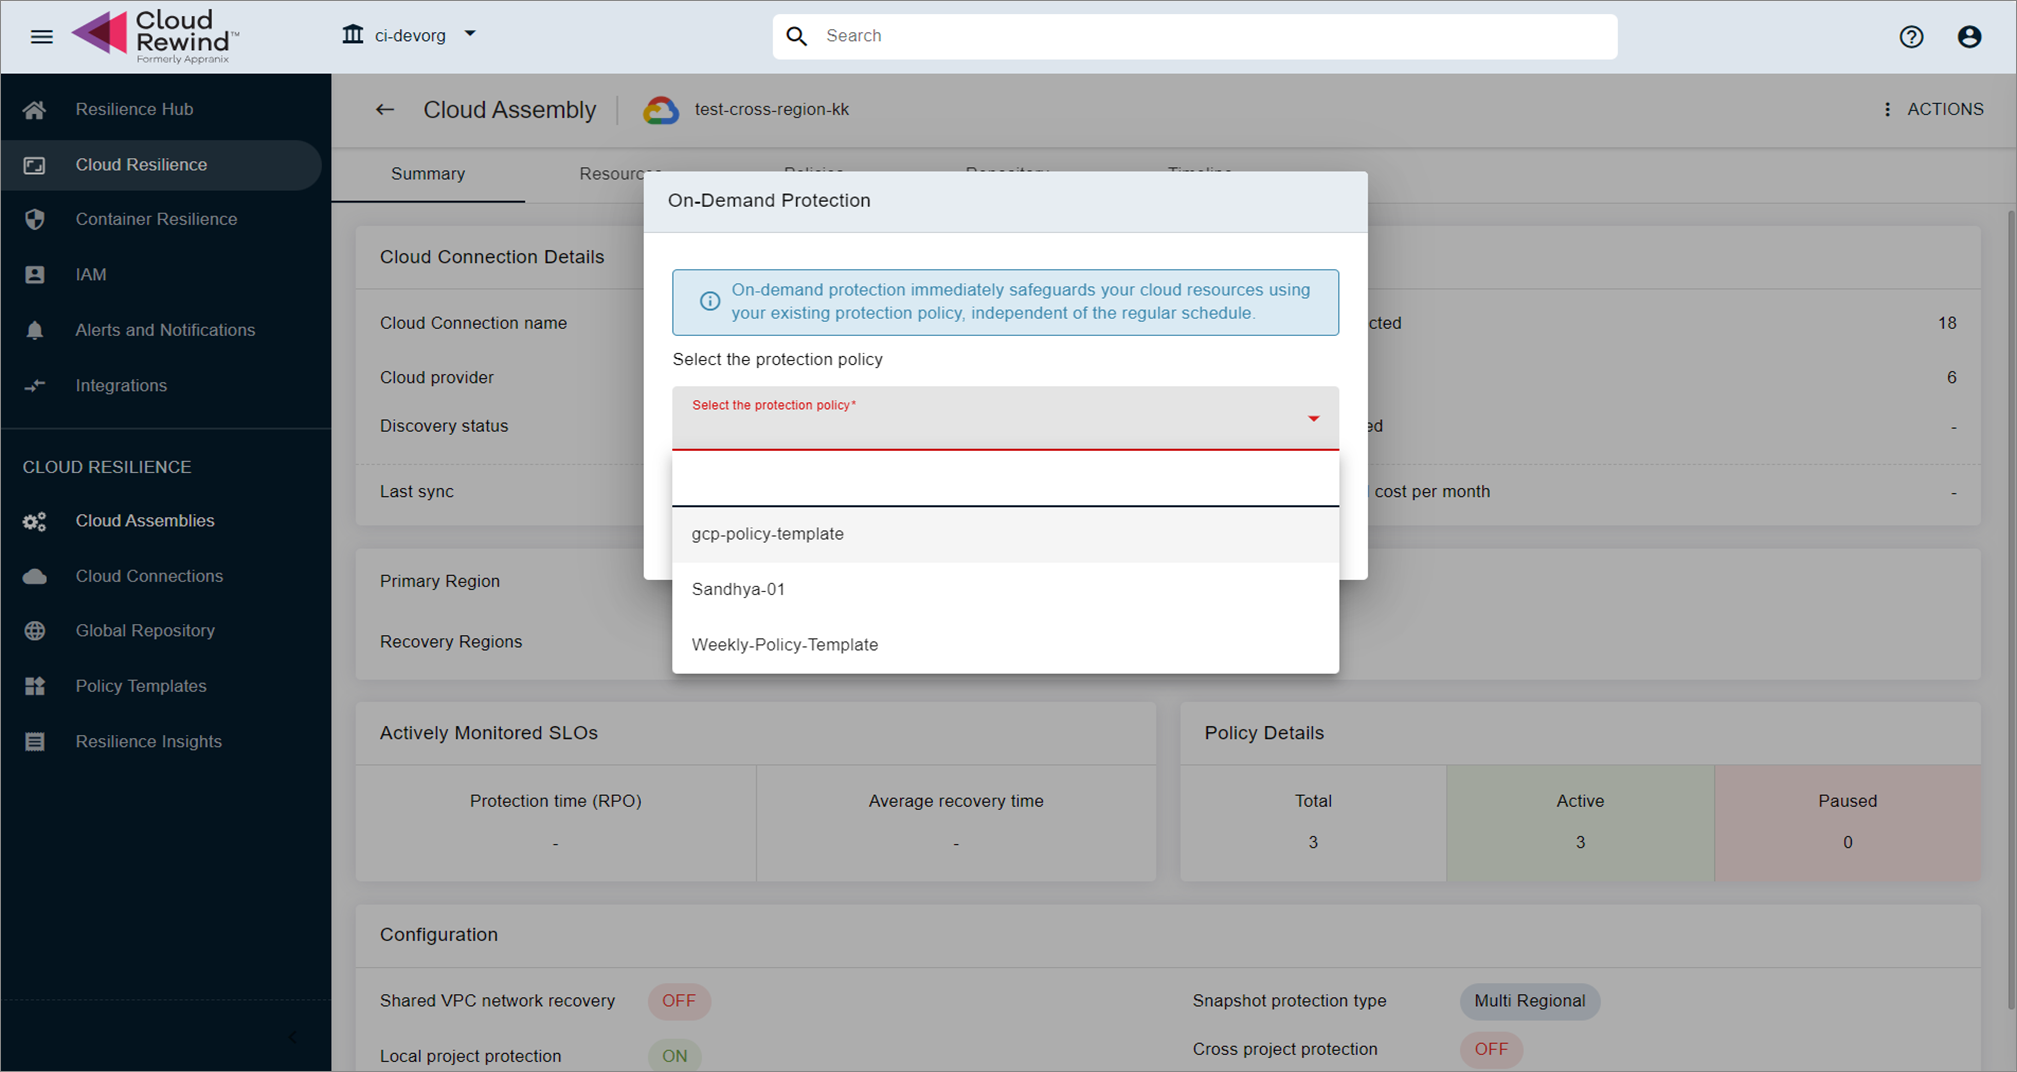Viewport: 2017px width, 1072px height.
Task: Click the Resilience Hub home icon
Action: click(35, 110)
